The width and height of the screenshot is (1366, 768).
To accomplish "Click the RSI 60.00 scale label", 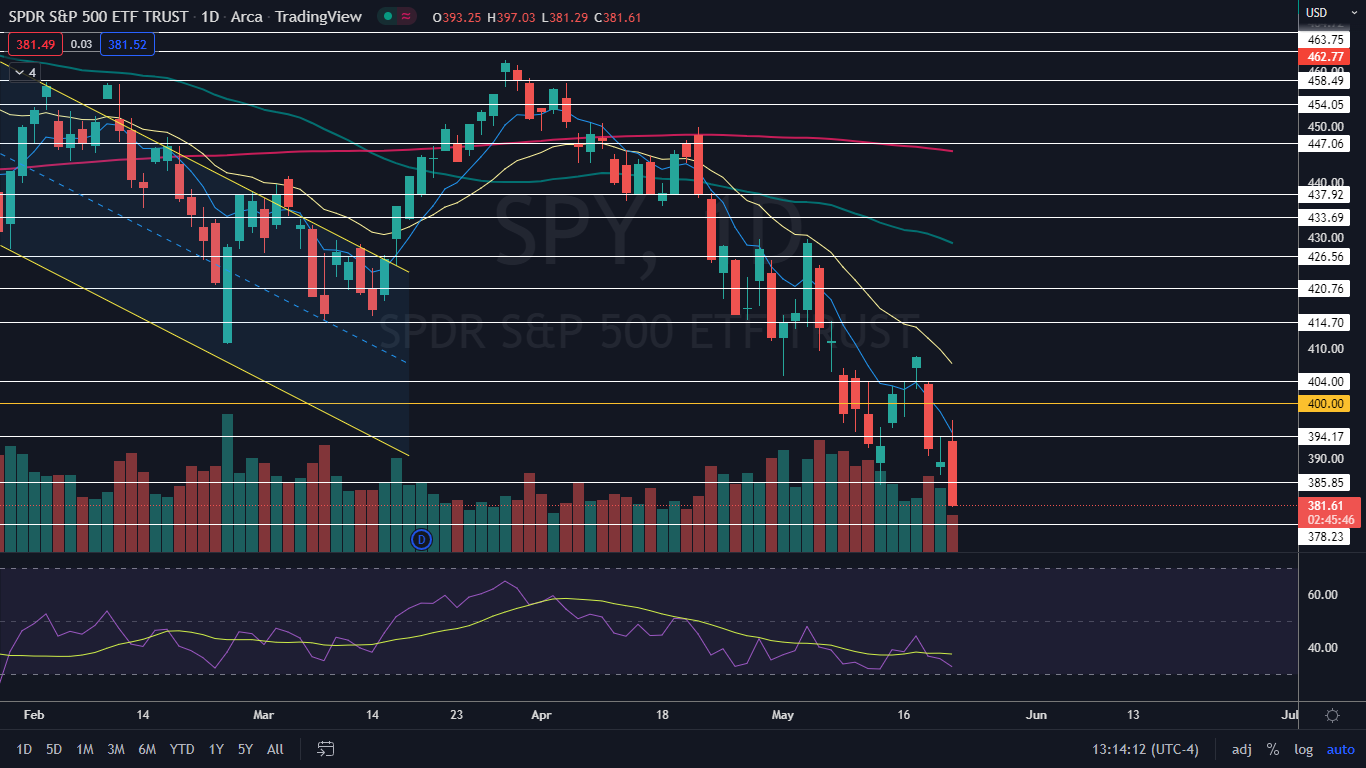I will pyautogui.click(x=1322, y=595).
